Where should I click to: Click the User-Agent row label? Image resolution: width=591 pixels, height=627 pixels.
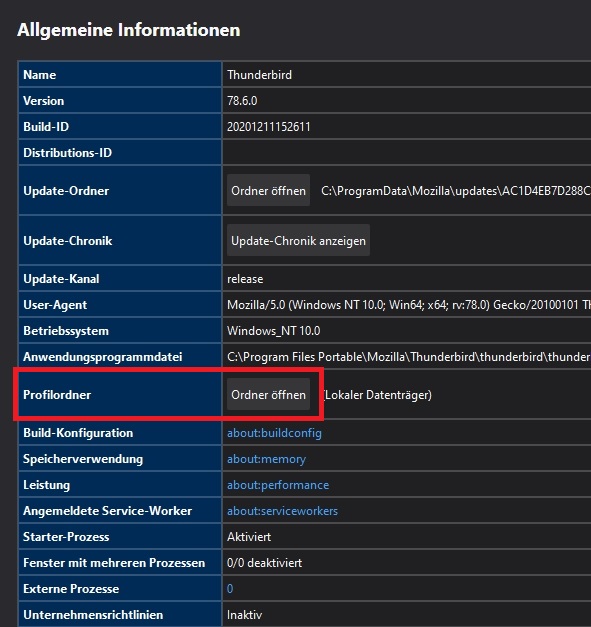[x=55, y=305]
